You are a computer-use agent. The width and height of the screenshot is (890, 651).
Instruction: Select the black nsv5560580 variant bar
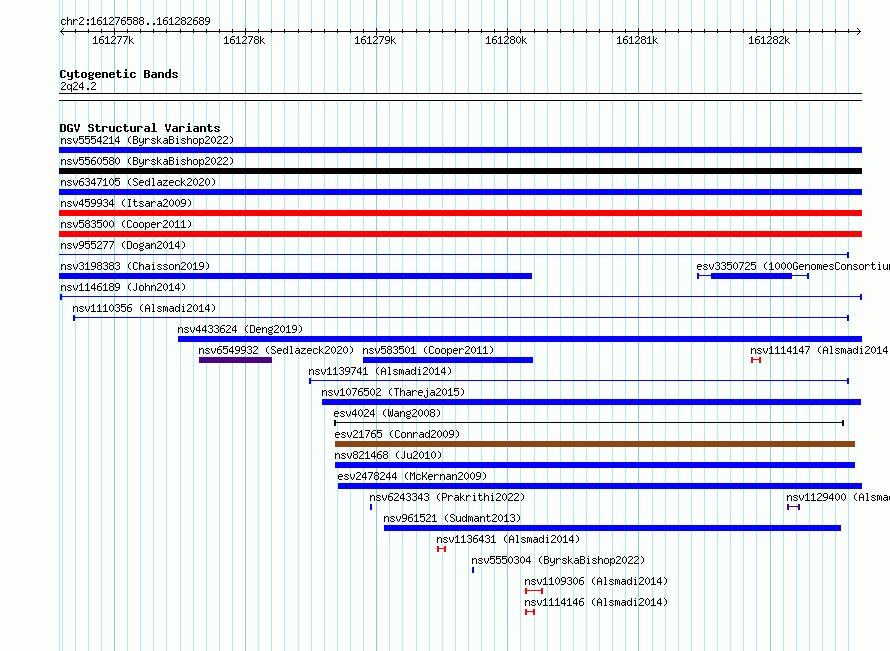(460, 171)
